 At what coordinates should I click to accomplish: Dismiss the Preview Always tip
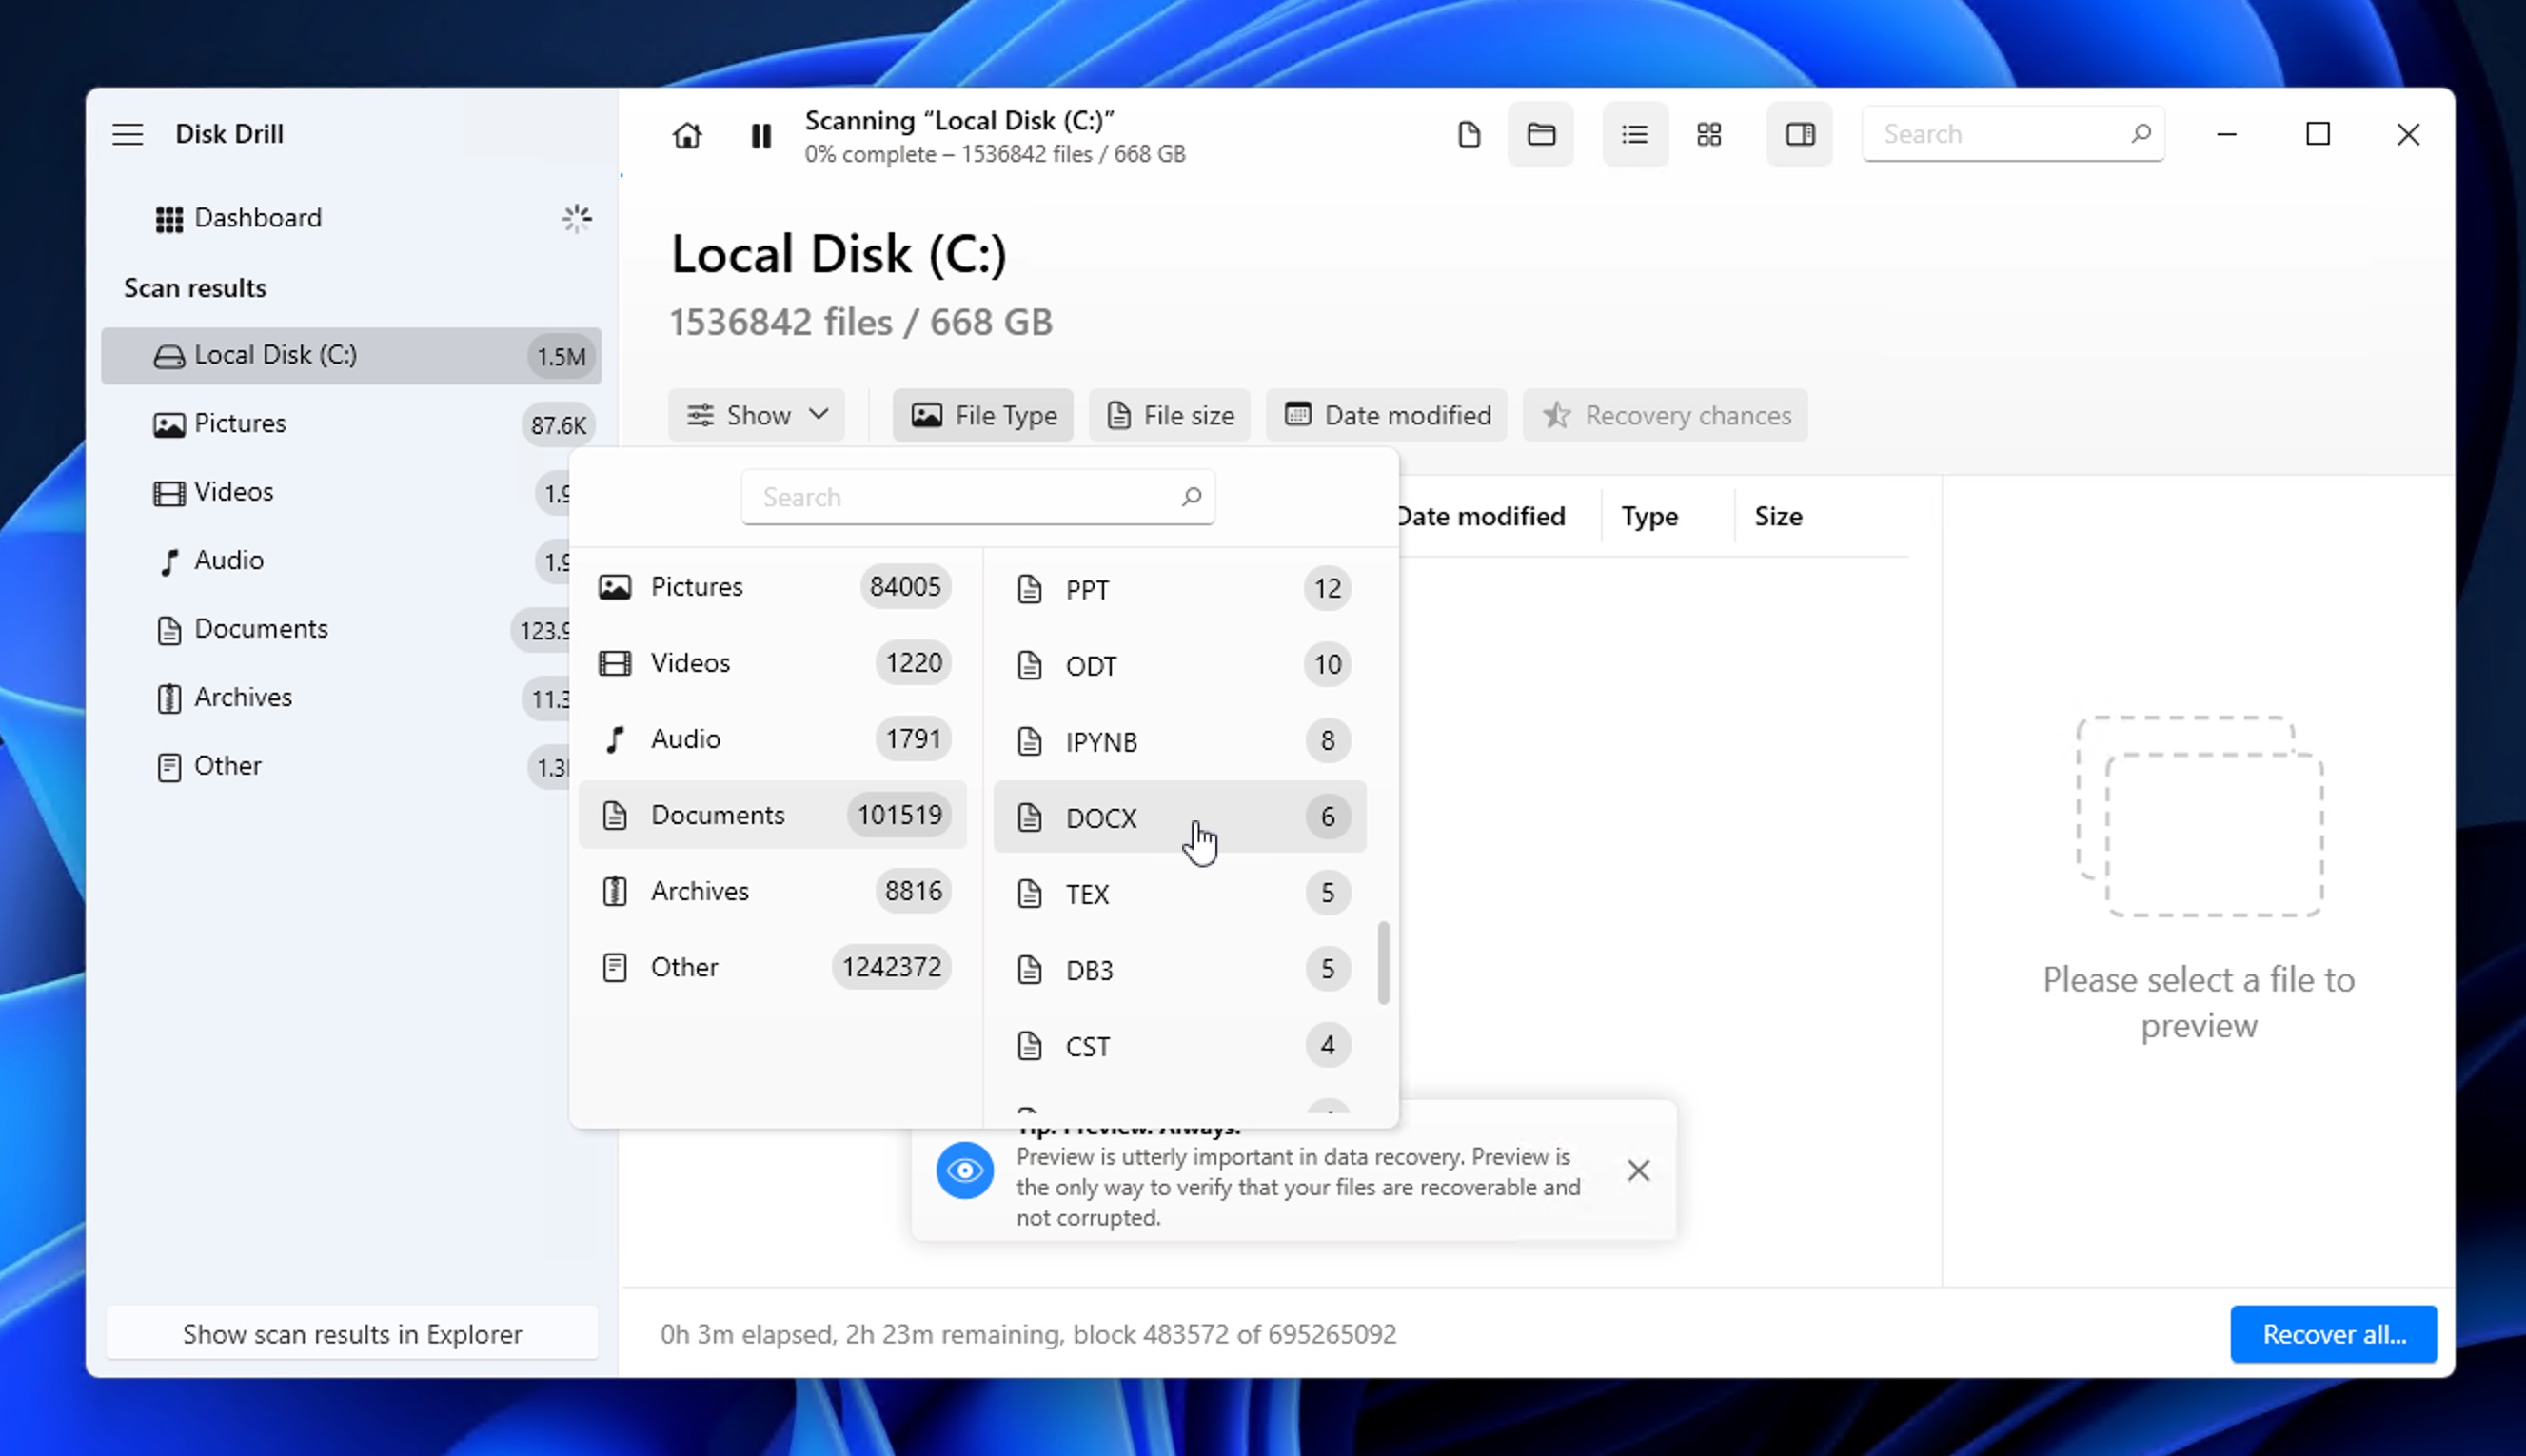1637,1170
